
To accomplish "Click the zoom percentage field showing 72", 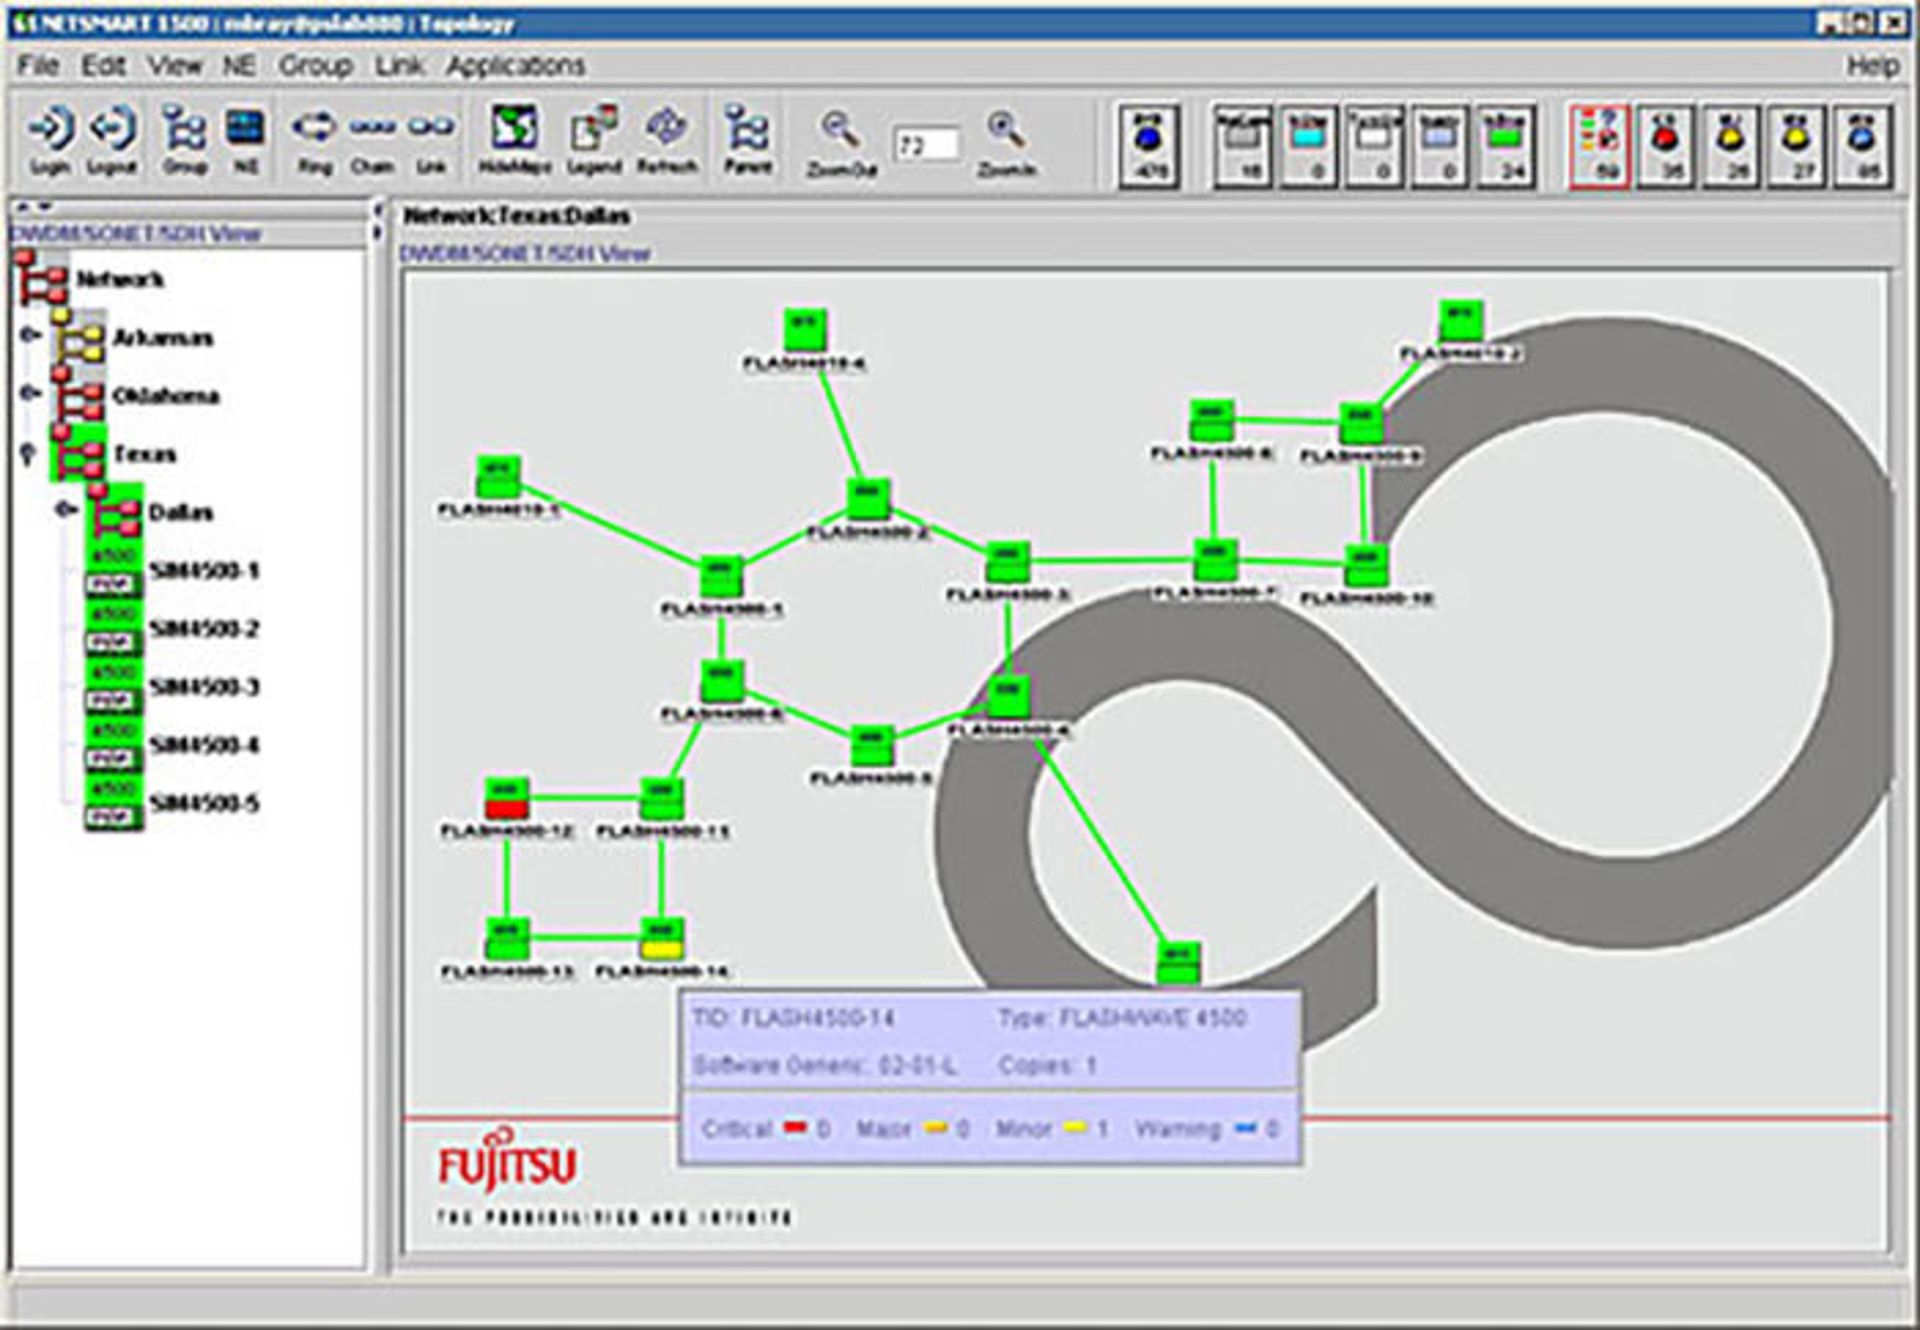I will coord(926,146).
